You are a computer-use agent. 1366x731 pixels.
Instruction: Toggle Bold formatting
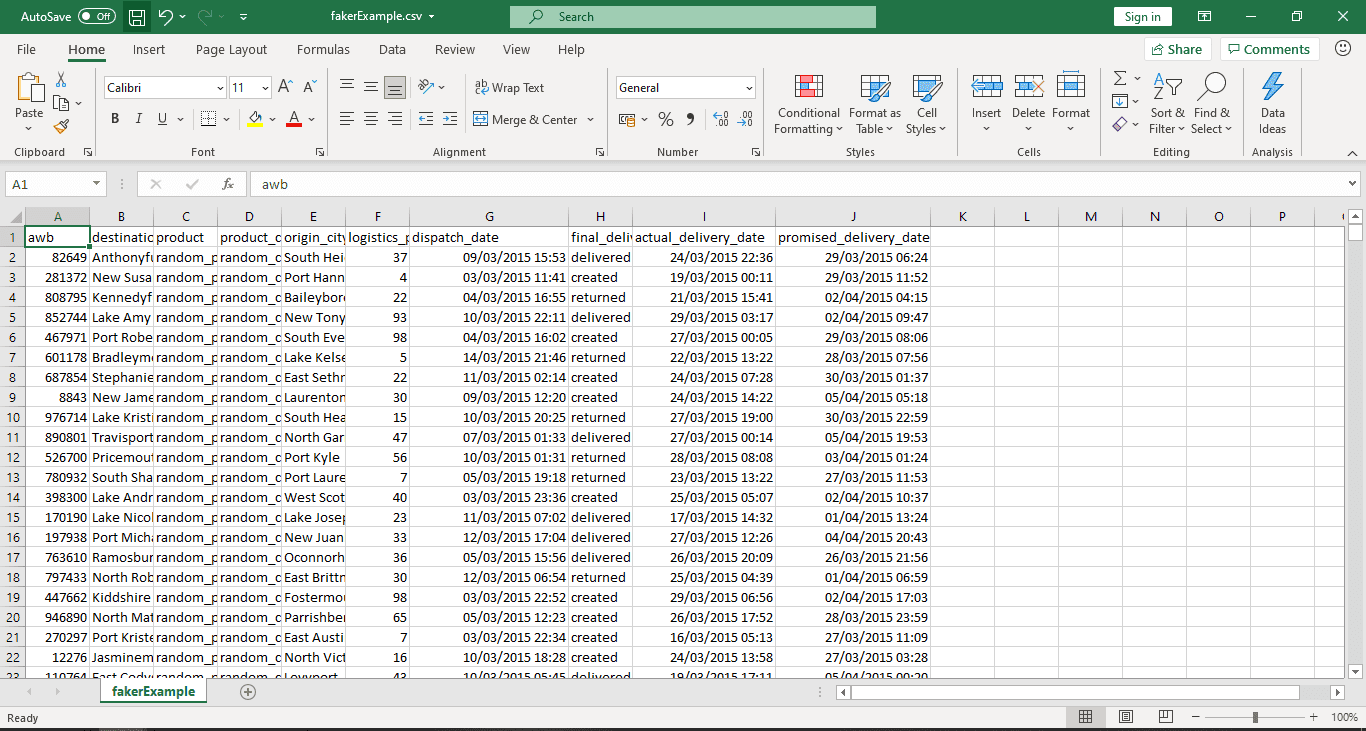(114, 119)
